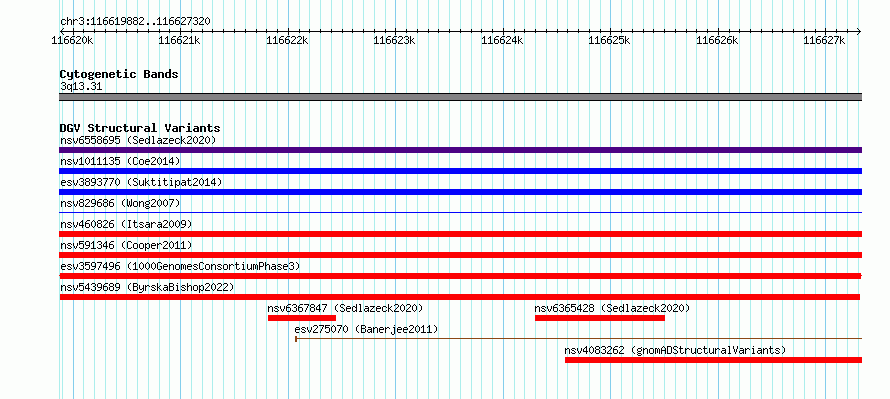The width and height of the screenshot is (890, 399).
Task: Click the 116621k ruler tick label
Action: point(180,40)
